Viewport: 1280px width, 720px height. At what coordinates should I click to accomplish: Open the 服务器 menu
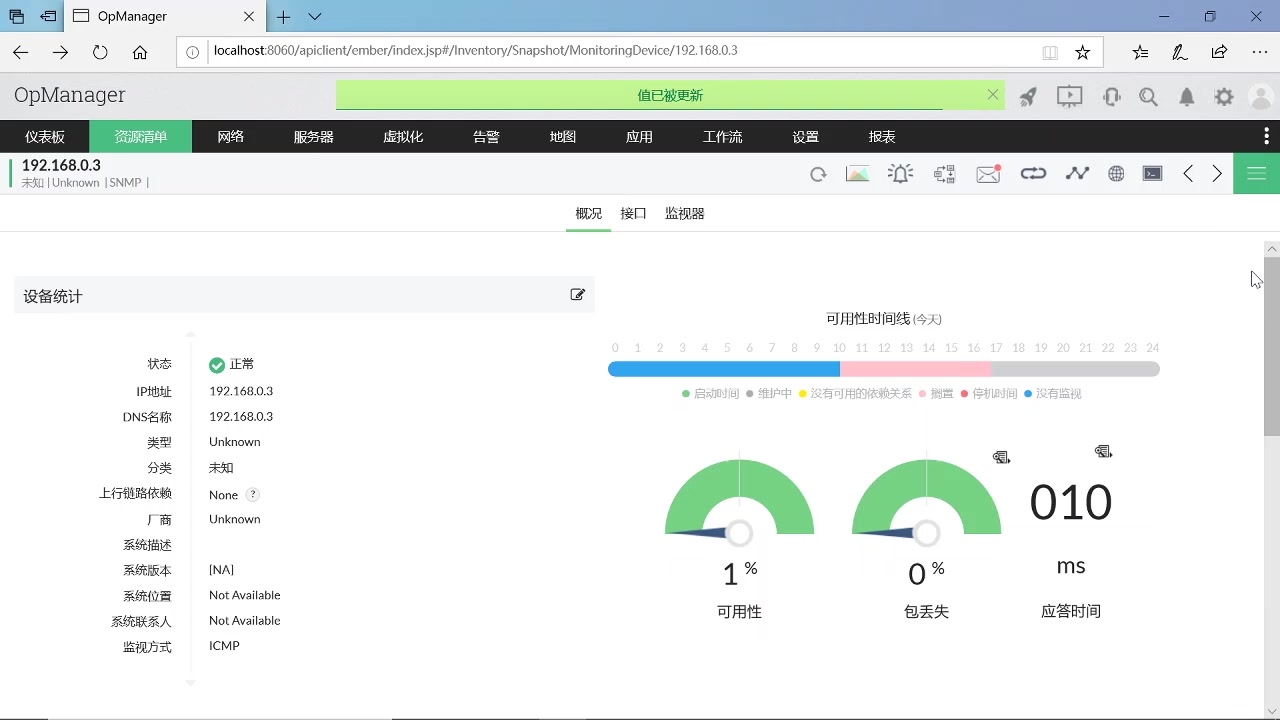313,137
